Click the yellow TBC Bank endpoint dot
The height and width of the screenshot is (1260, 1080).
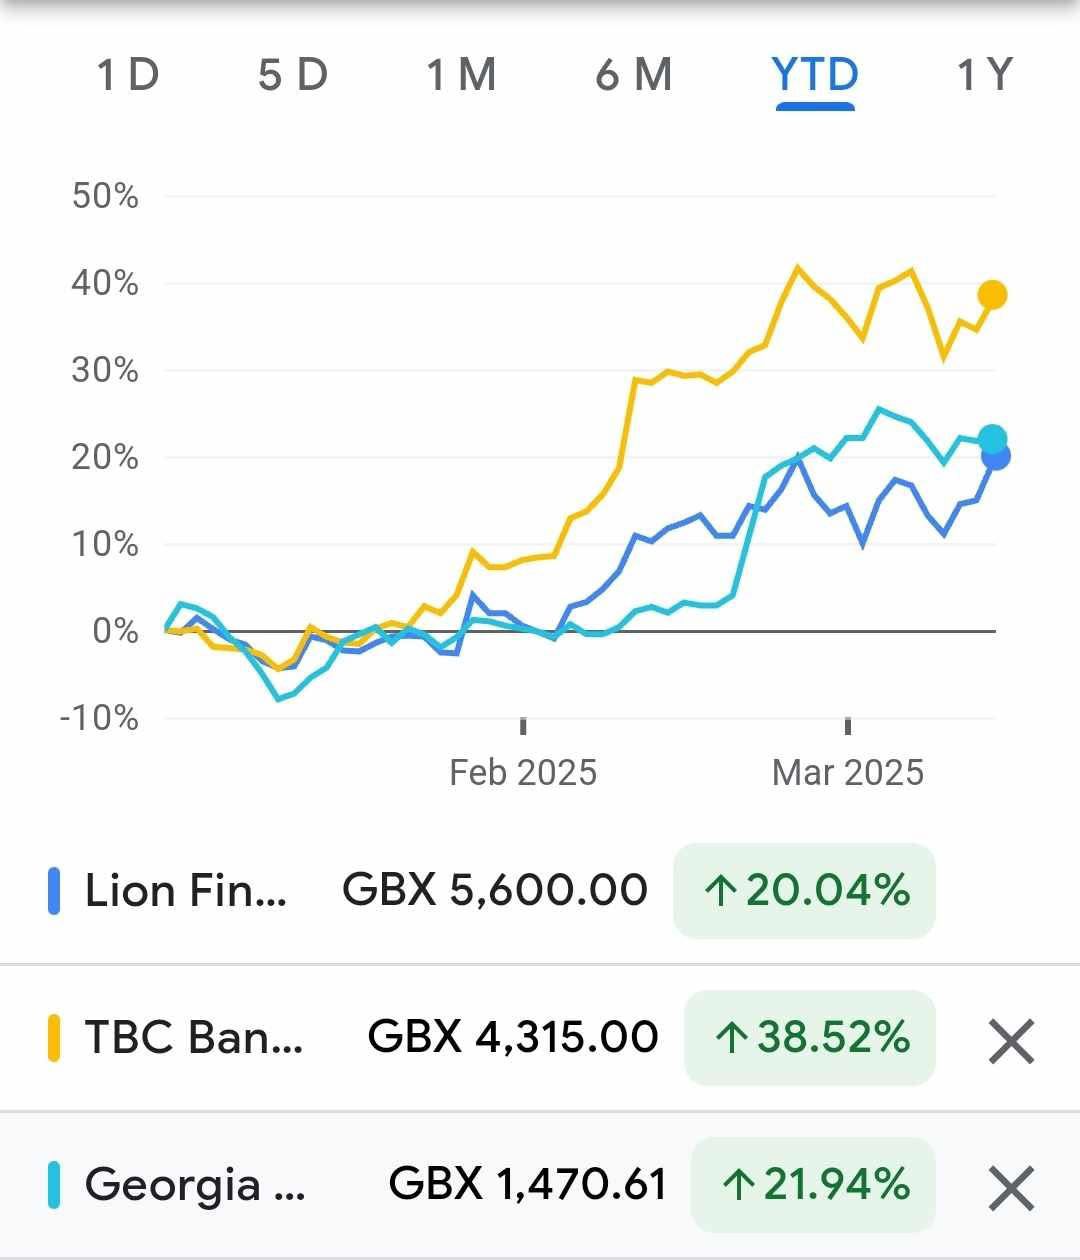(x=992, y=295)
